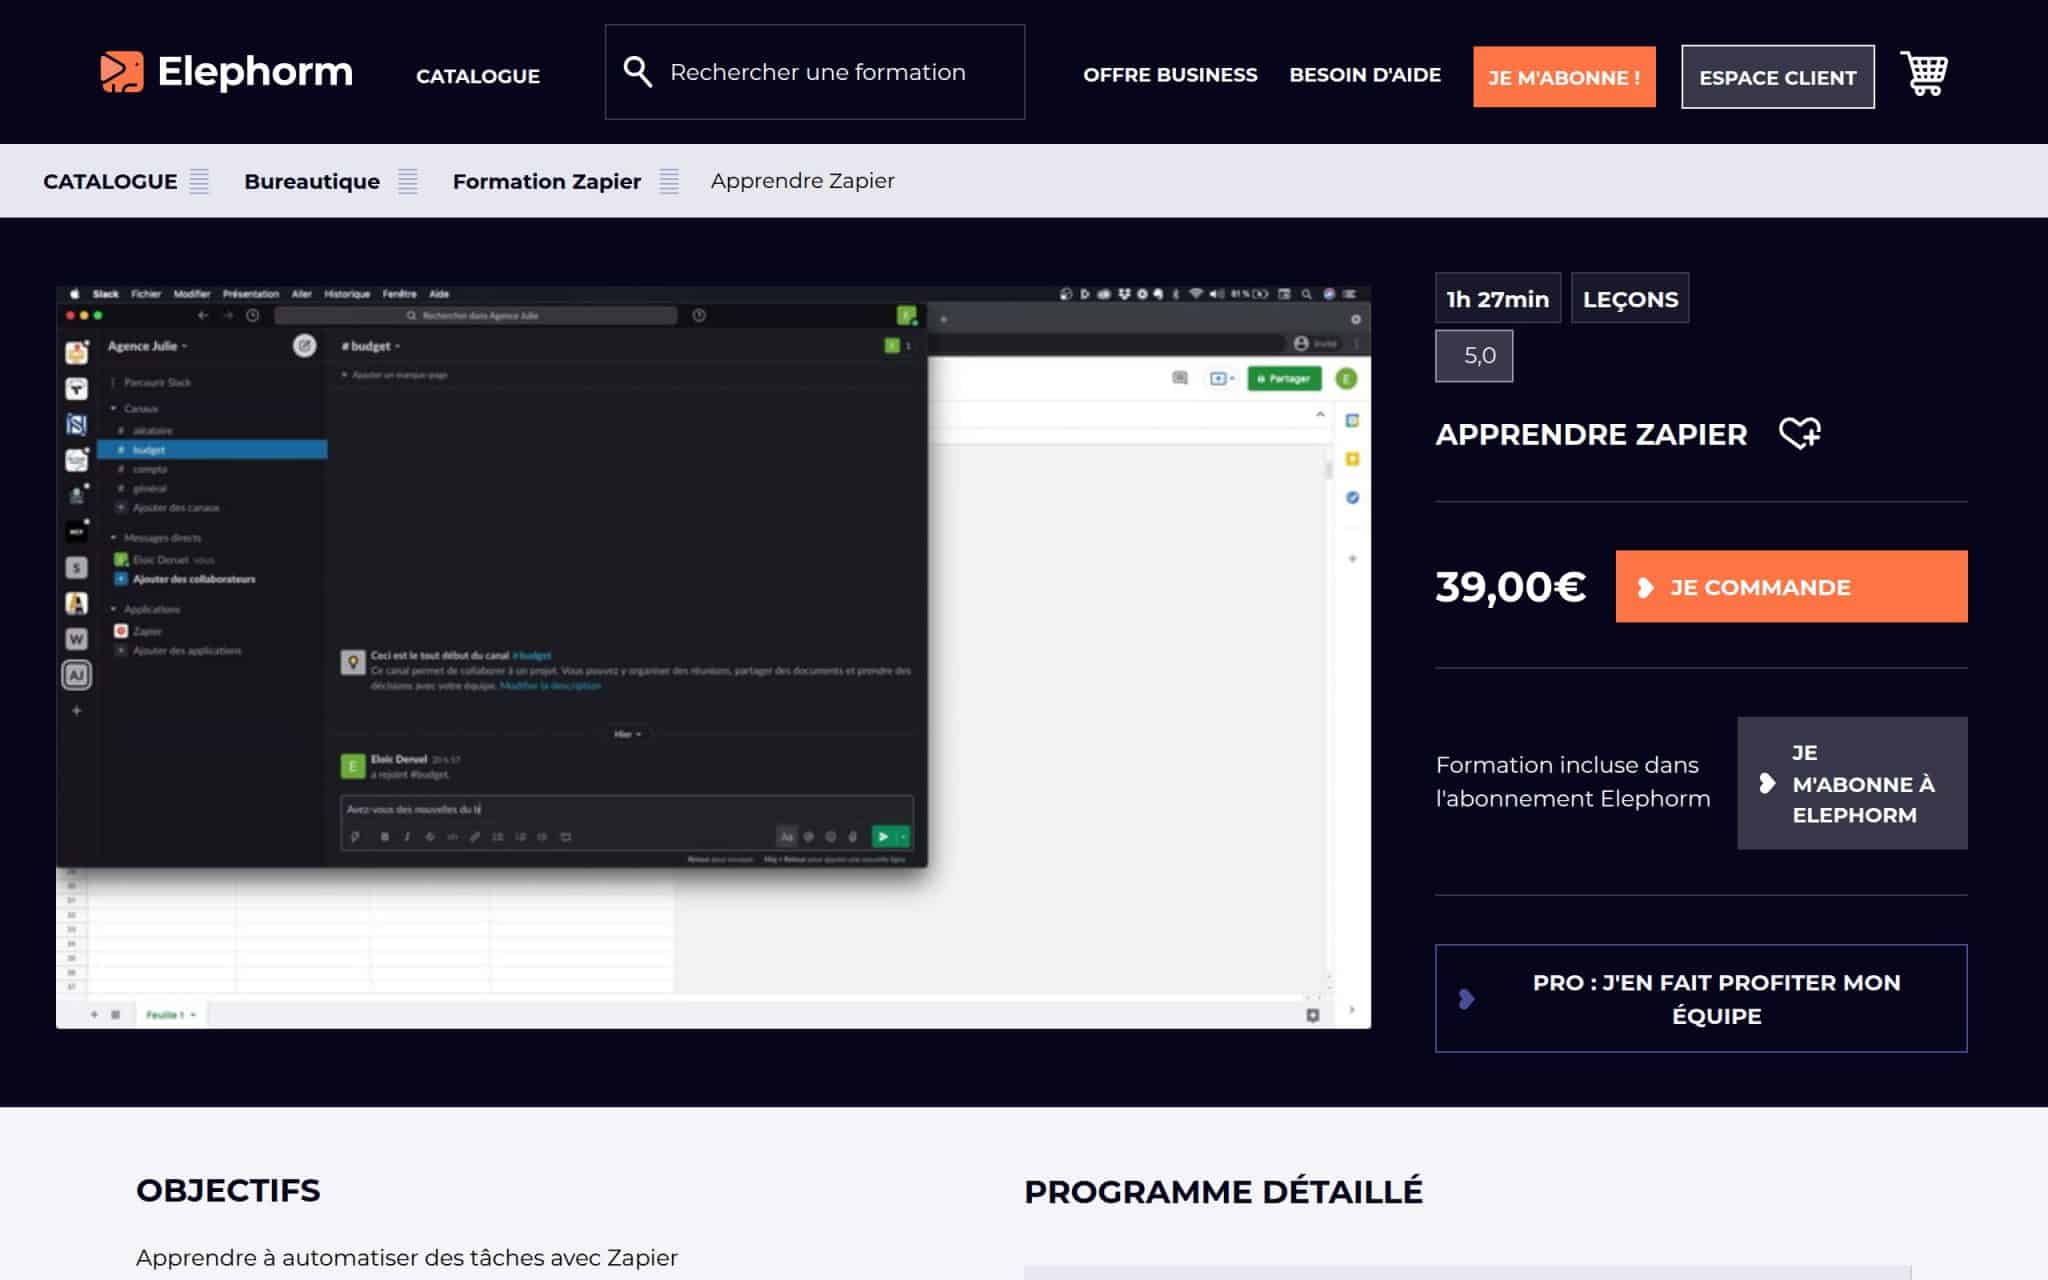Go to Formation Zapier breadcrumb link
Image resolution: width=2048 pixels, height=1280 pixels.
coord(547,181)
